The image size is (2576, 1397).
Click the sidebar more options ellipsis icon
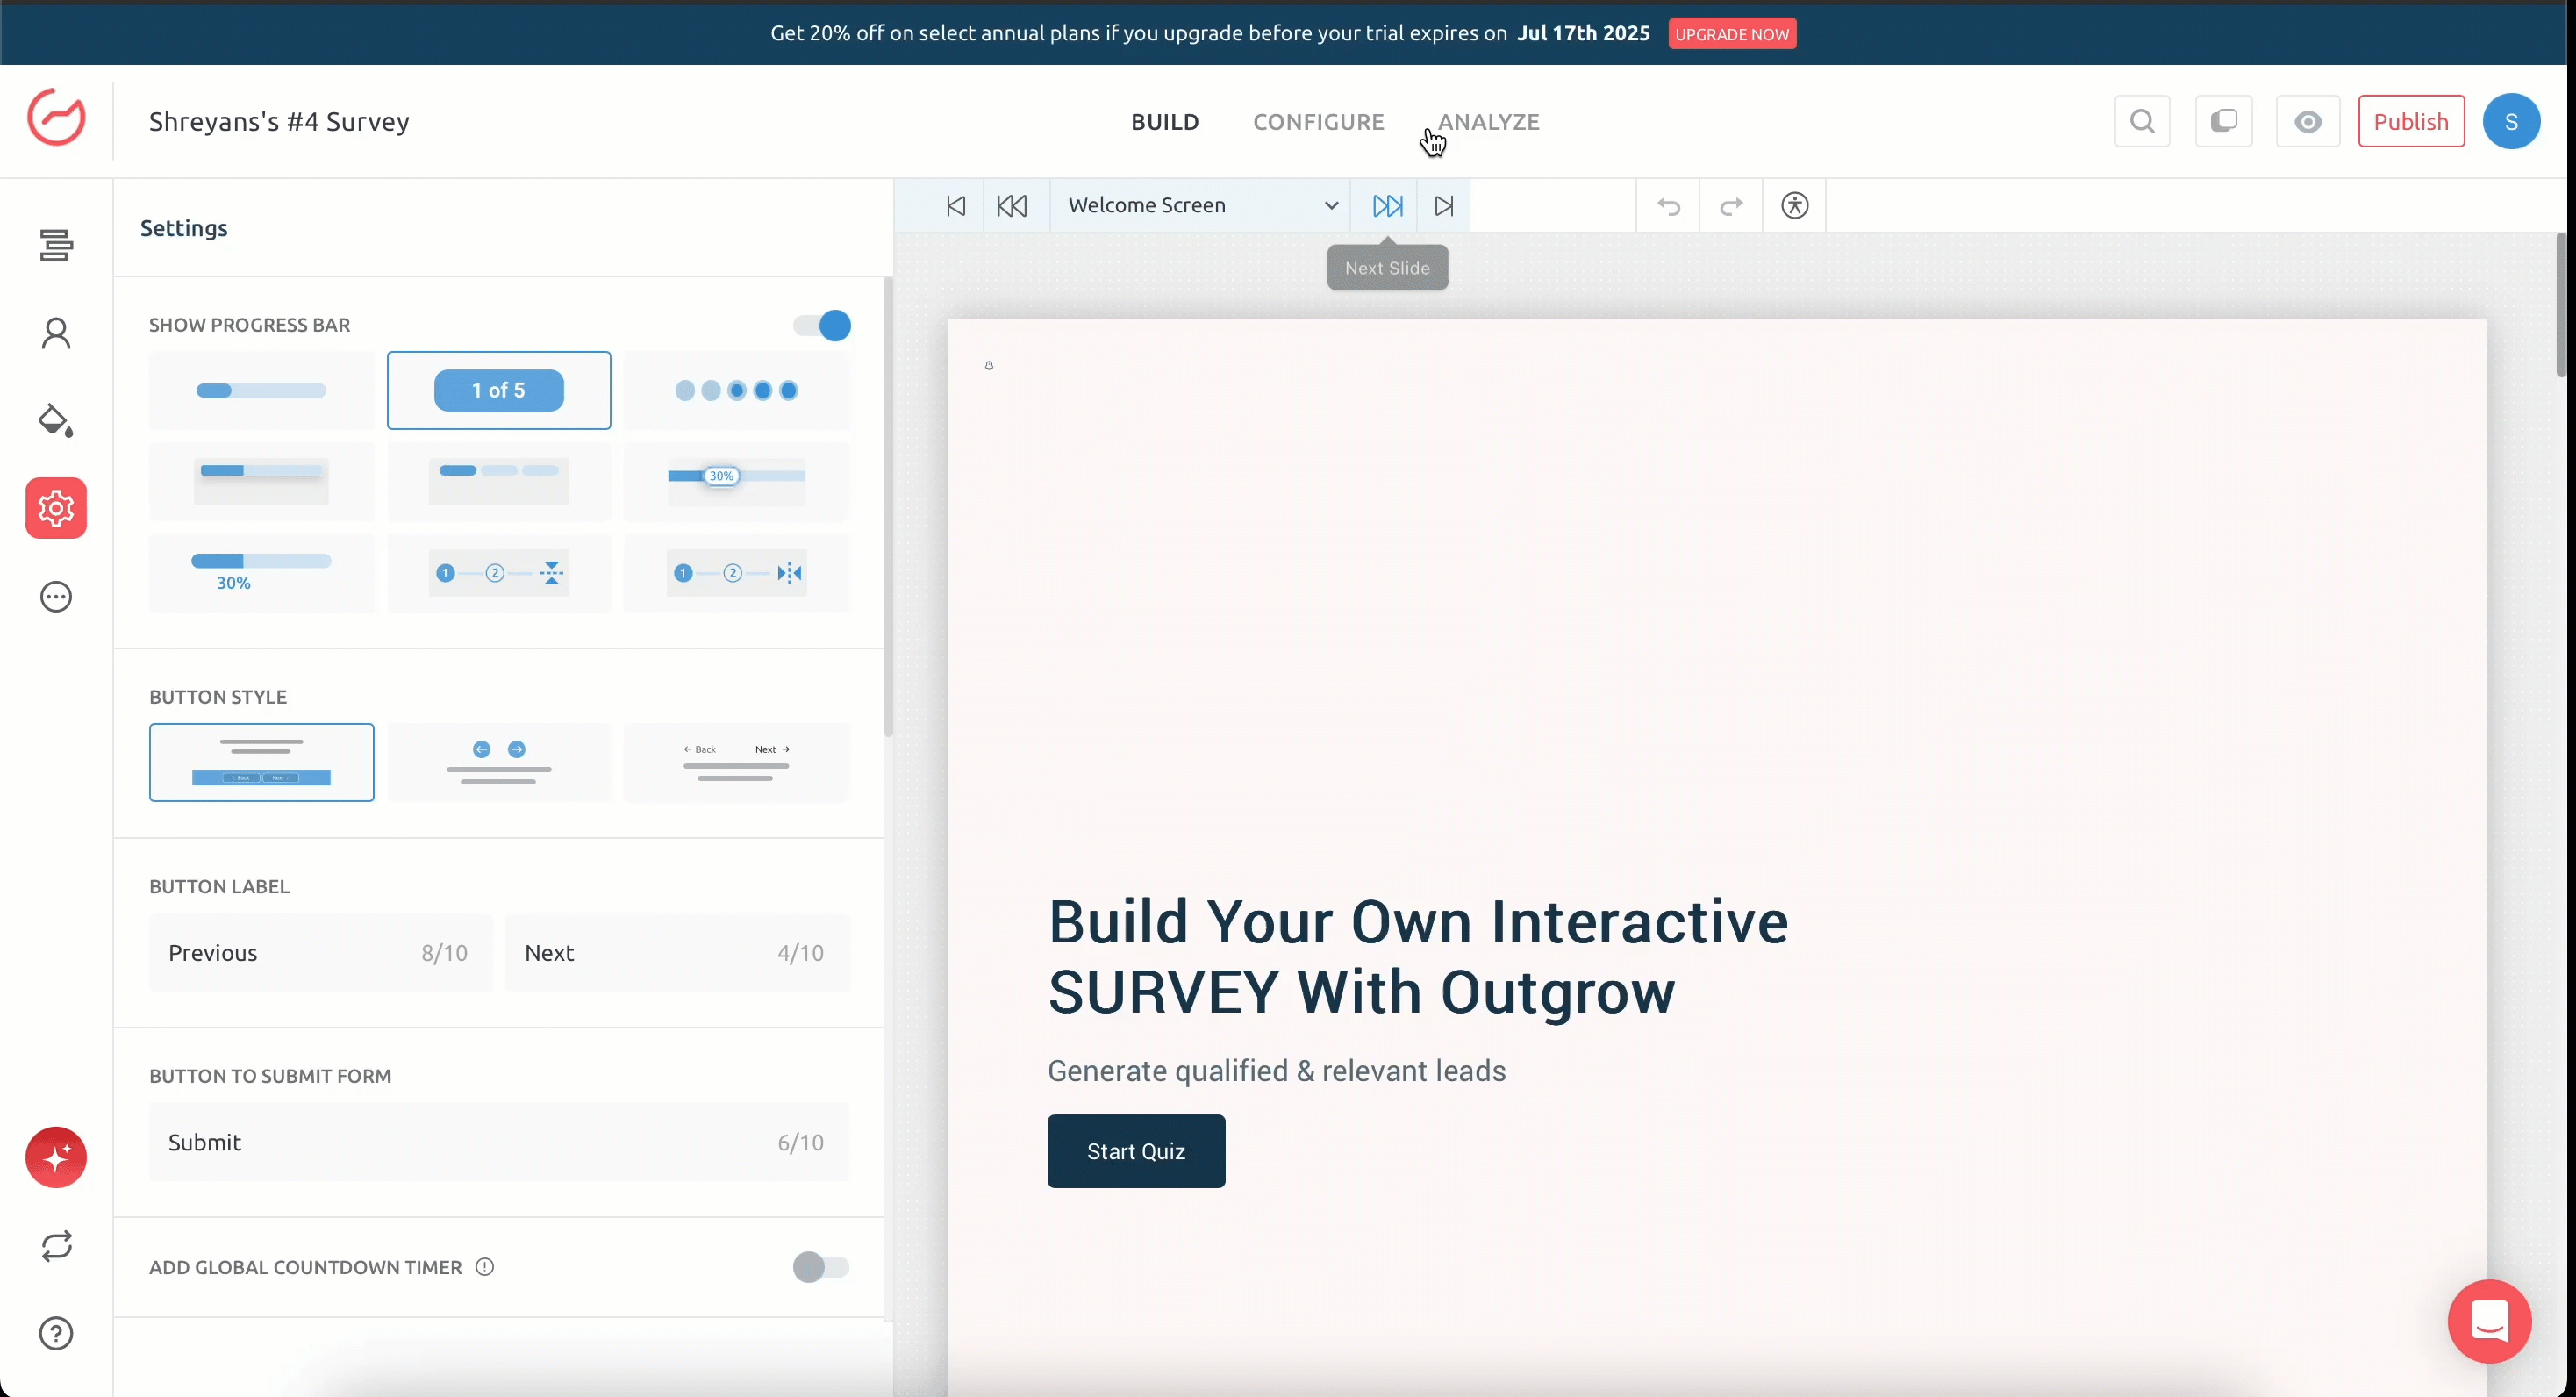point(56,596)
